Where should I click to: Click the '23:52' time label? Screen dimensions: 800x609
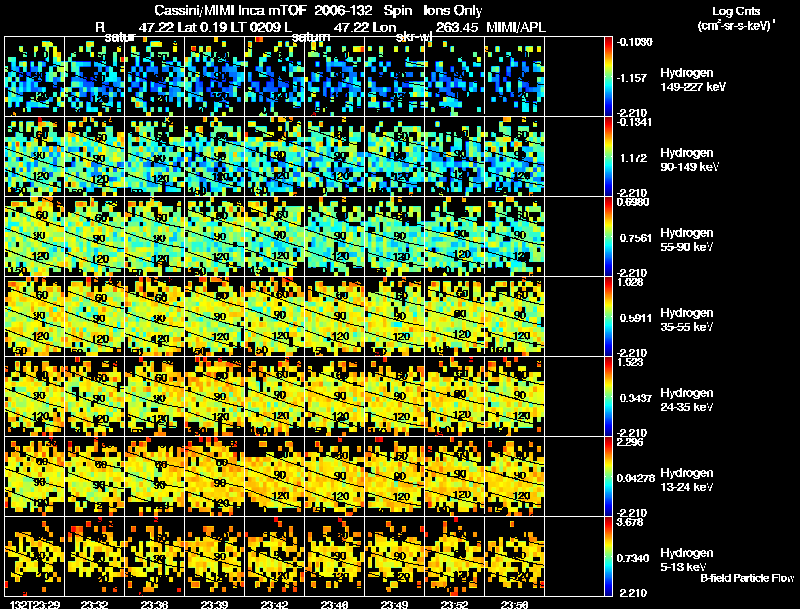coord(455,604)
